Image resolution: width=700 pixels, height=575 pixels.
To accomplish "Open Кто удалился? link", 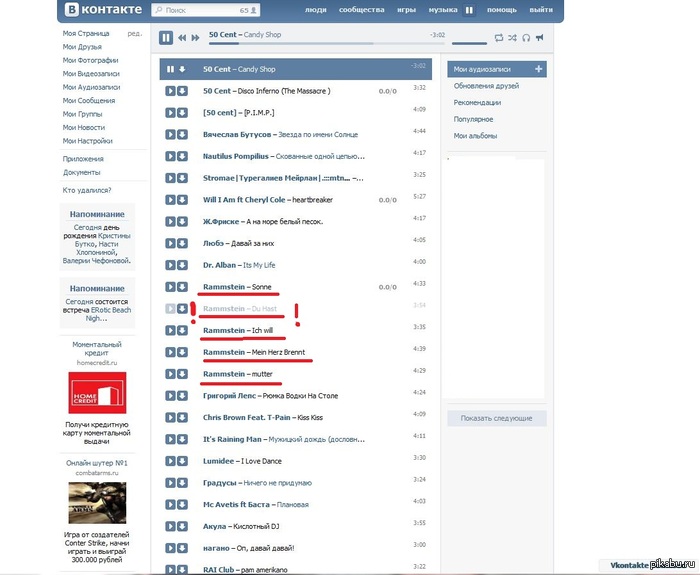I will click(87, 190).
